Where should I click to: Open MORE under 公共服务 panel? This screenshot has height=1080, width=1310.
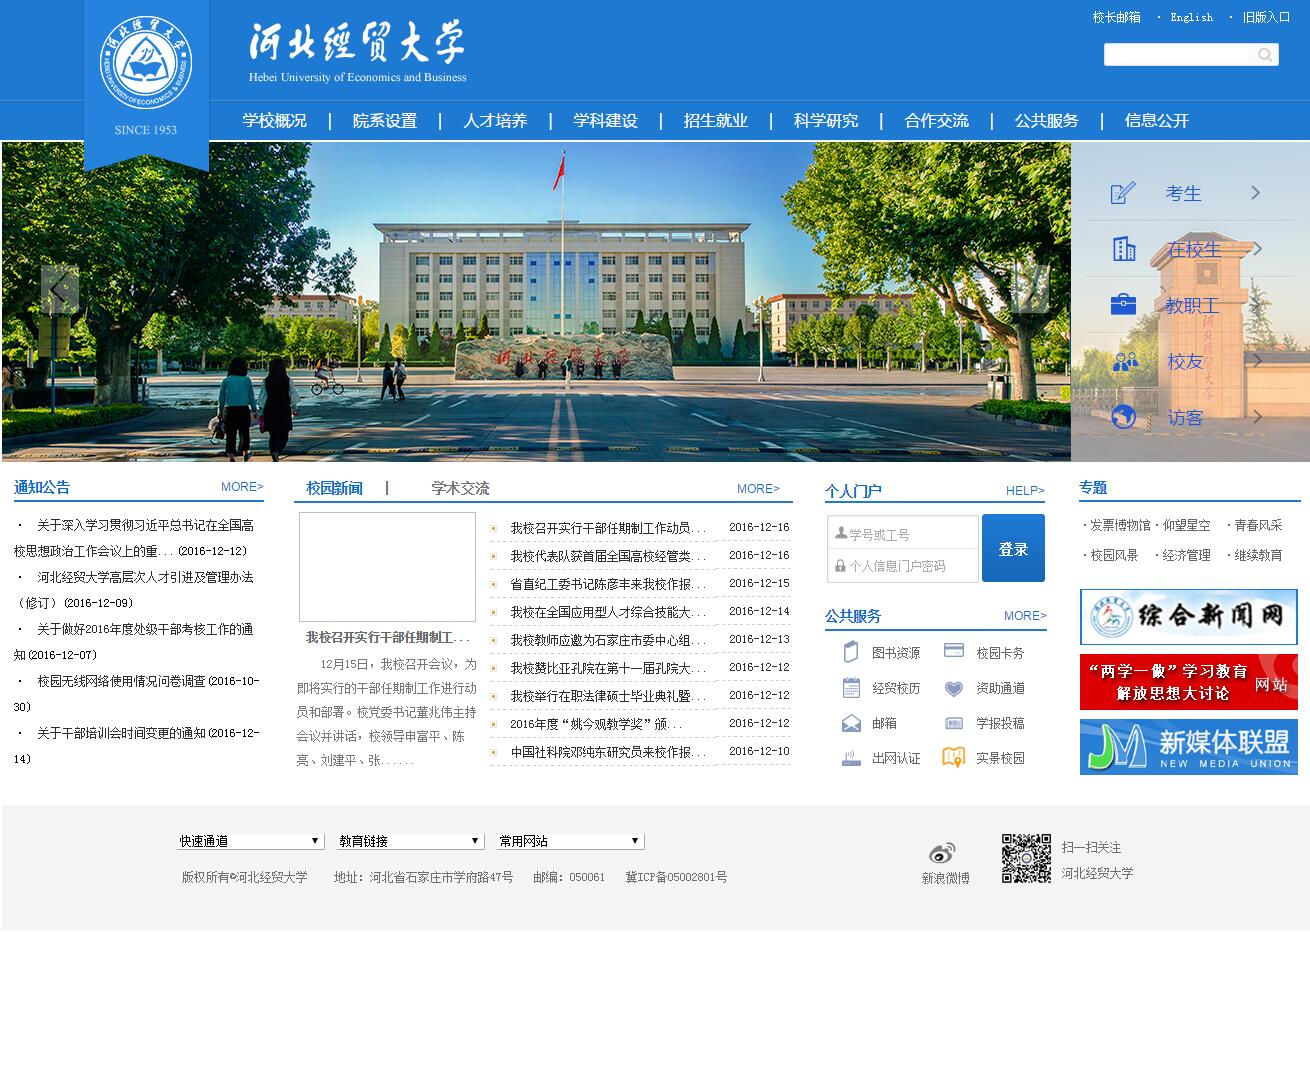pyautogui.click(x=1025, y=616)
